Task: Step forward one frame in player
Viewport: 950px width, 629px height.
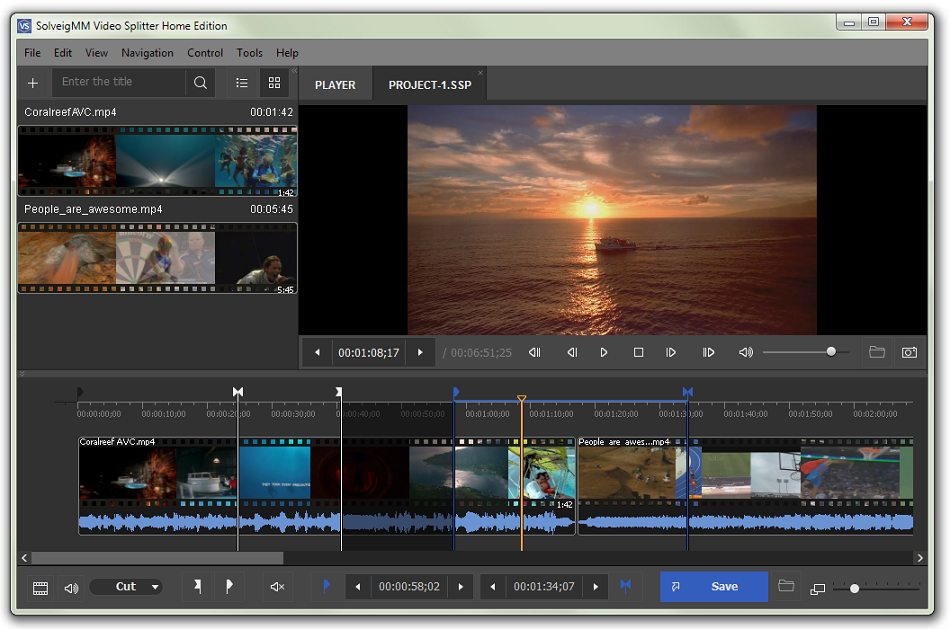Action: [x=671, y=352]
